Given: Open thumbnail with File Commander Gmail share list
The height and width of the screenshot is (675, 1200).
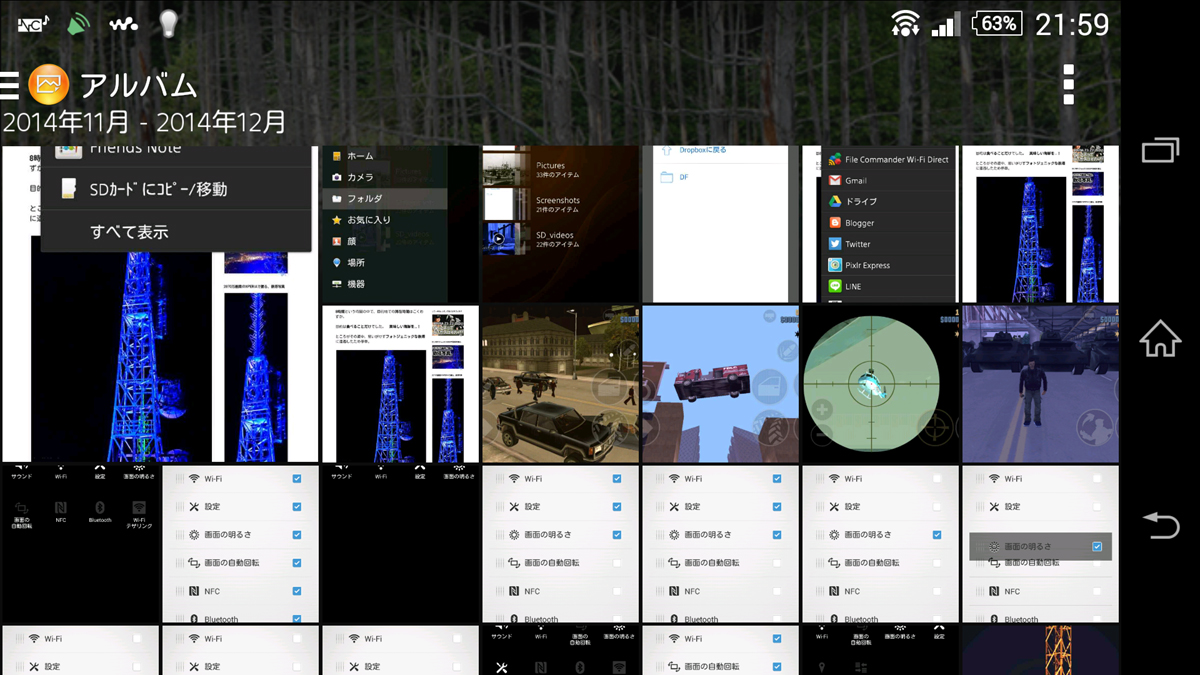Looking at the screenshot, I should point(880,224).
